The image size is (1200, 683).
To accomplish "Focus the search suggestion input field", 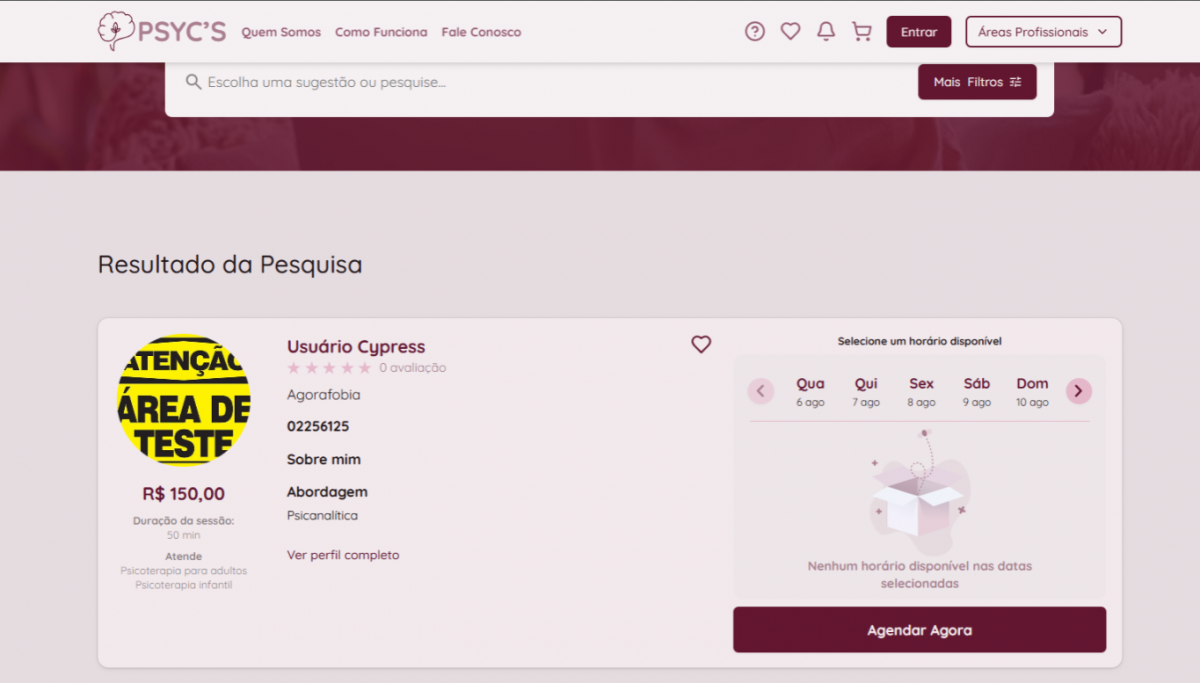I will [x=550, y=82].
